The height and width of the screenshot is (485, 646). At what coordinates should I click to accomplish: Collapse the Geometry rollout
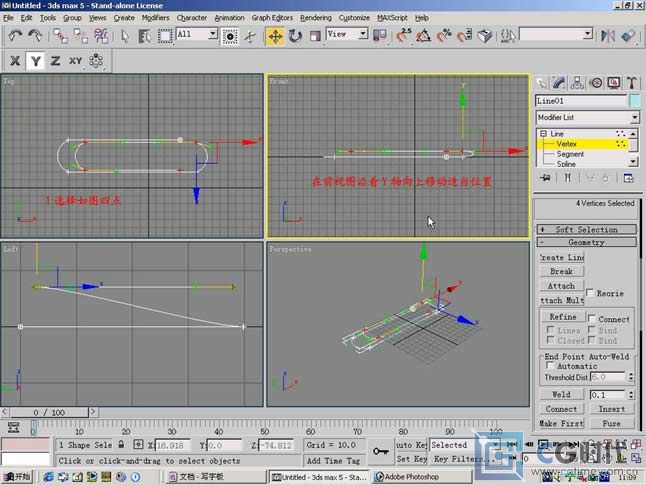click(586, 242)
